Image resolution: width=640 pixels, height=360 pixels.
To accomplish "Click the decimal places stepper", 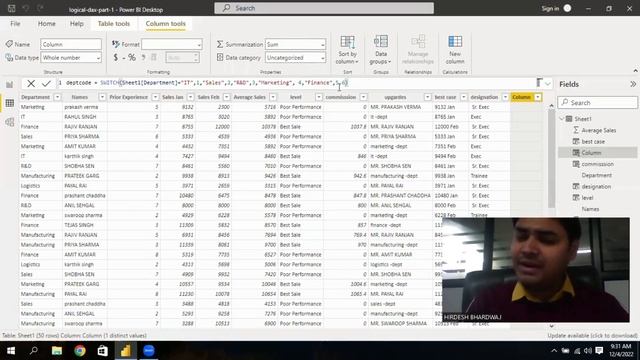I will coord(196,58).
